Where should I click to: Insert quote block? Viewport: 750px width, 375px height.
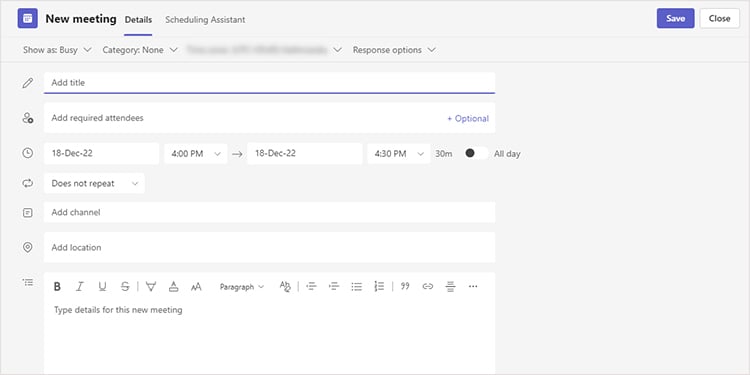click(x=405, y=286)
